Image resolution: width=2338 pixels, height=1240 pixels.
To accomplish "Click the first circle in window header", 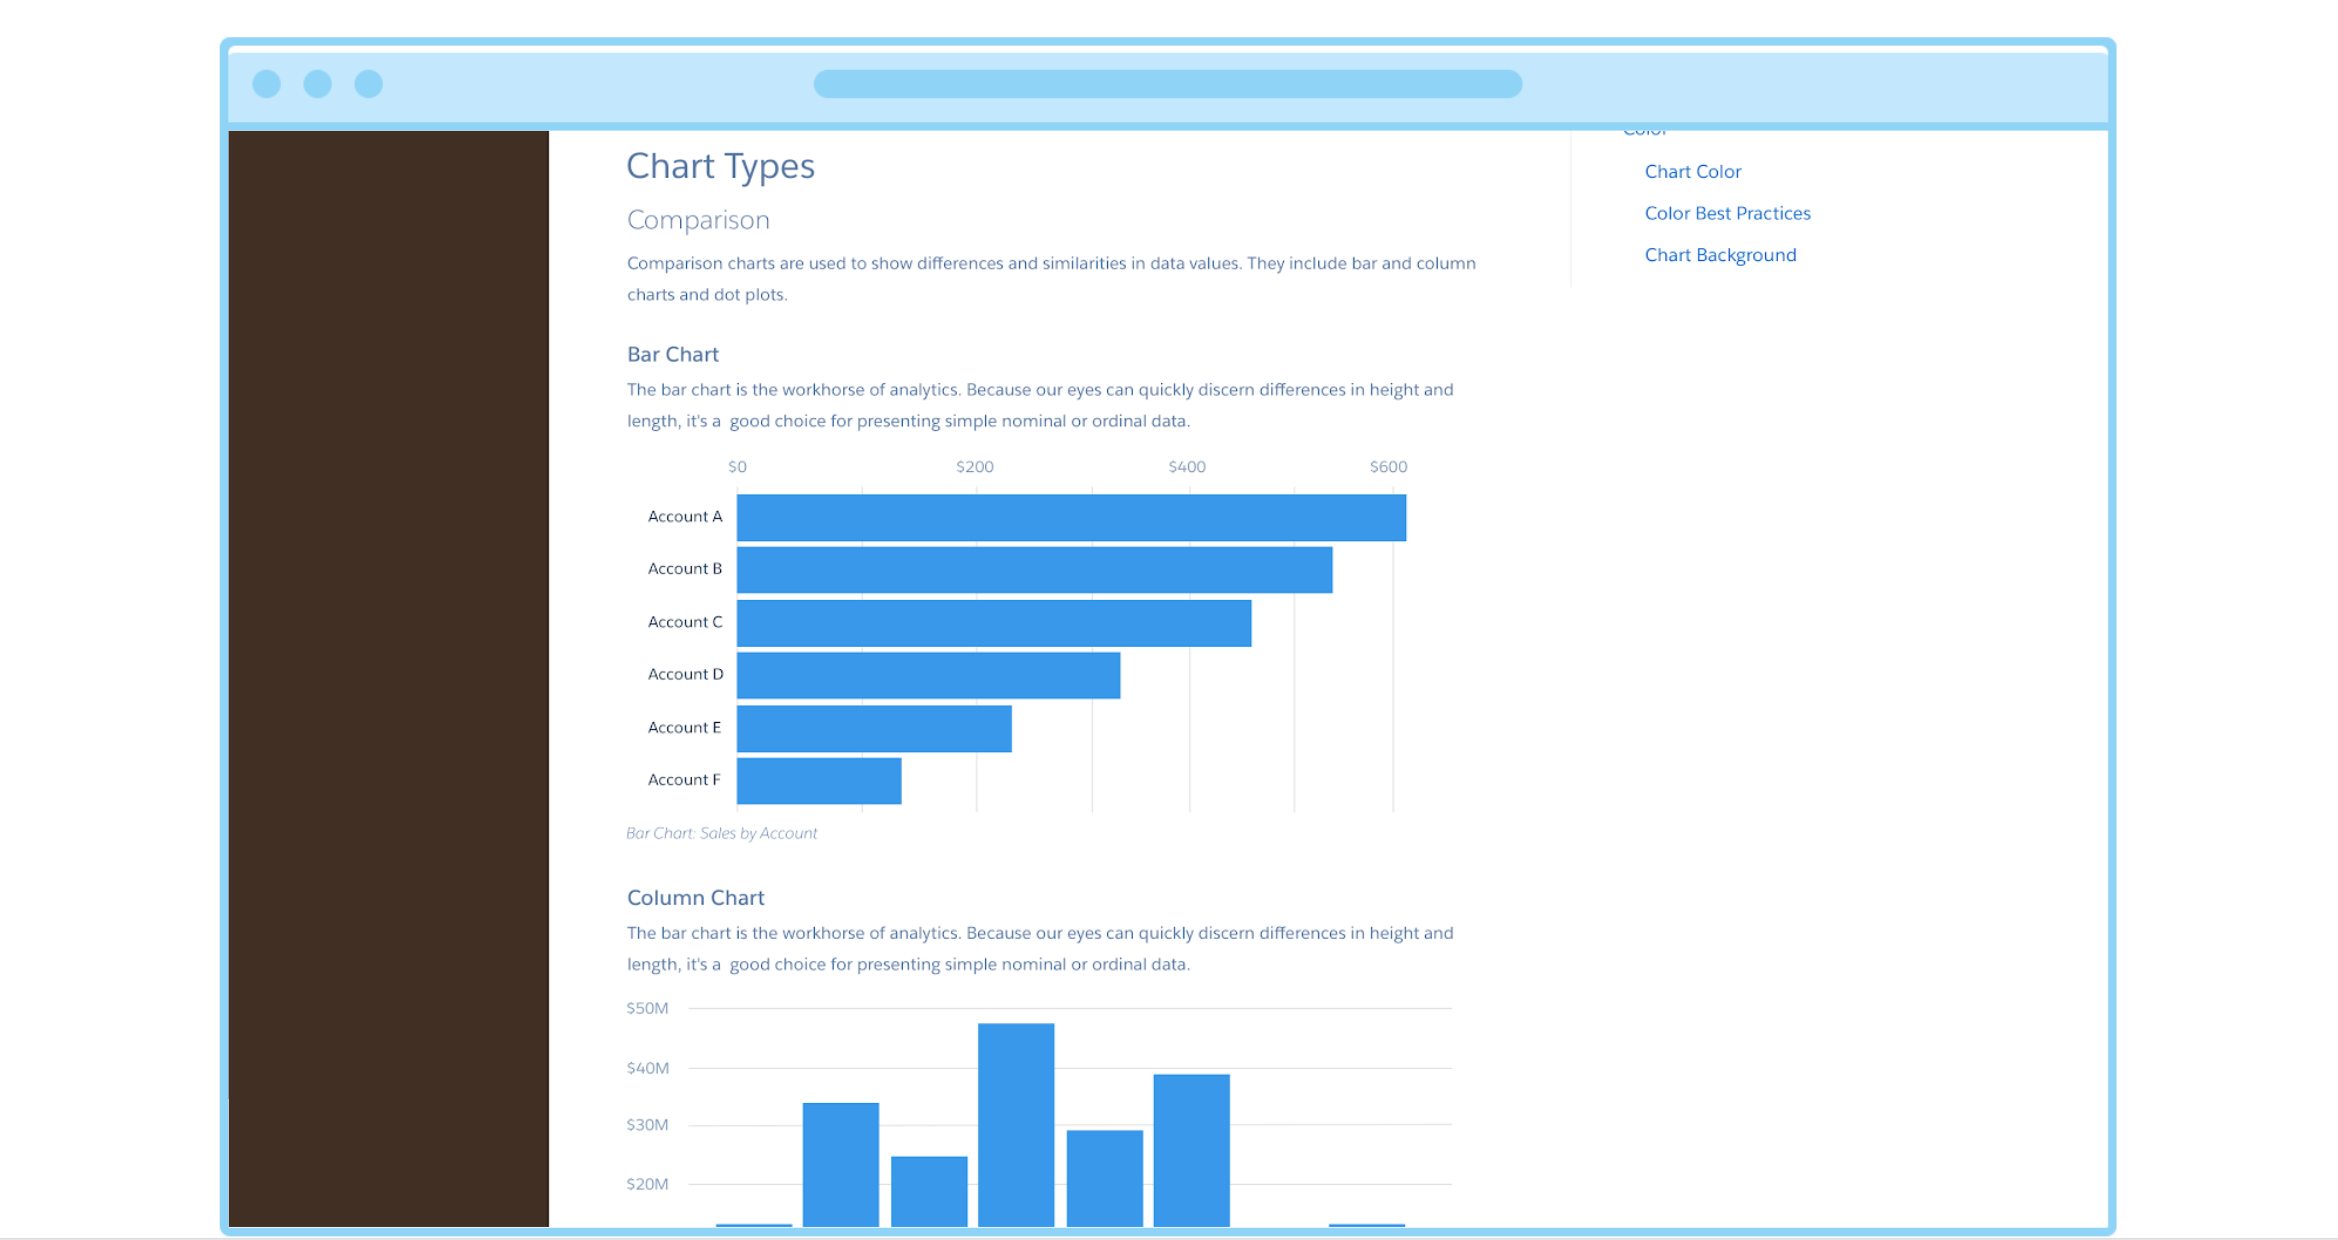I will click(x=266, y=84).
